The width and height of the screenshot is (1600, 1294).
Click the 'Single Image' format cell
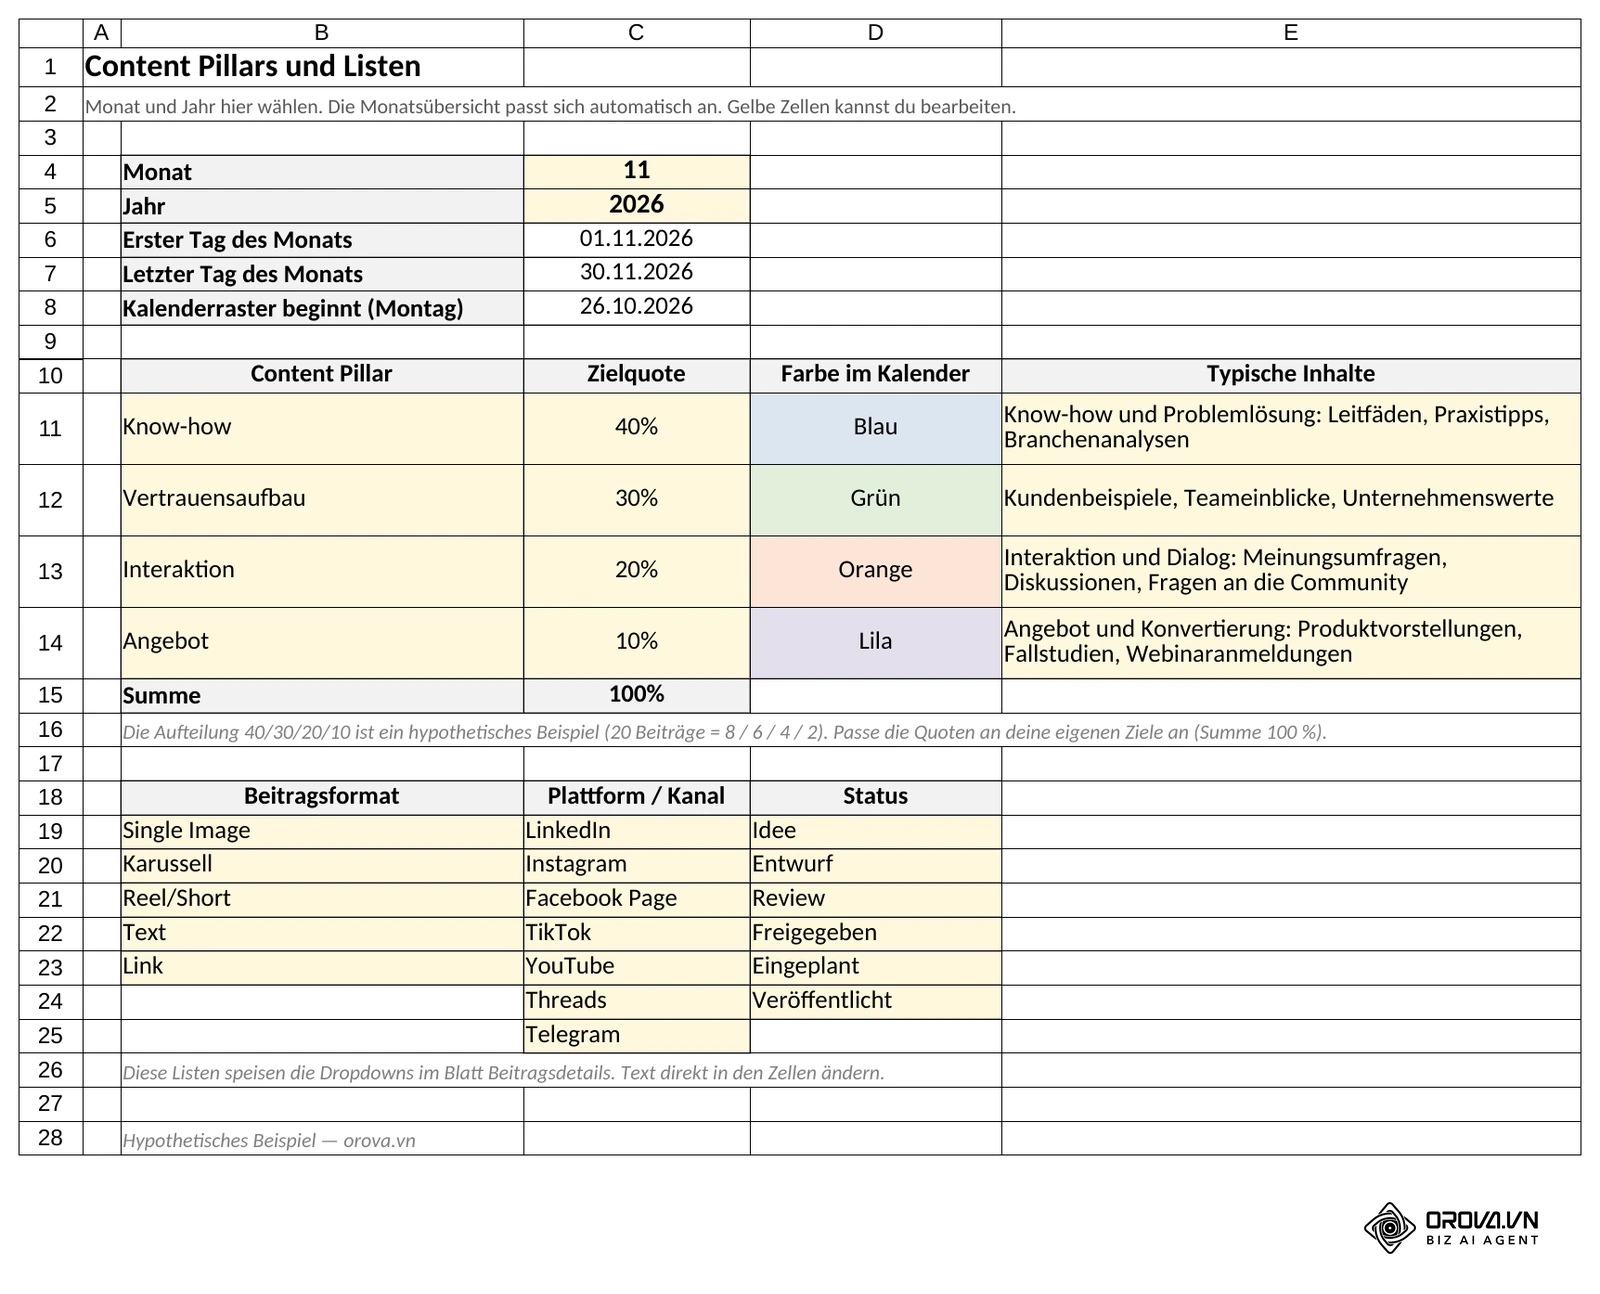322,832
